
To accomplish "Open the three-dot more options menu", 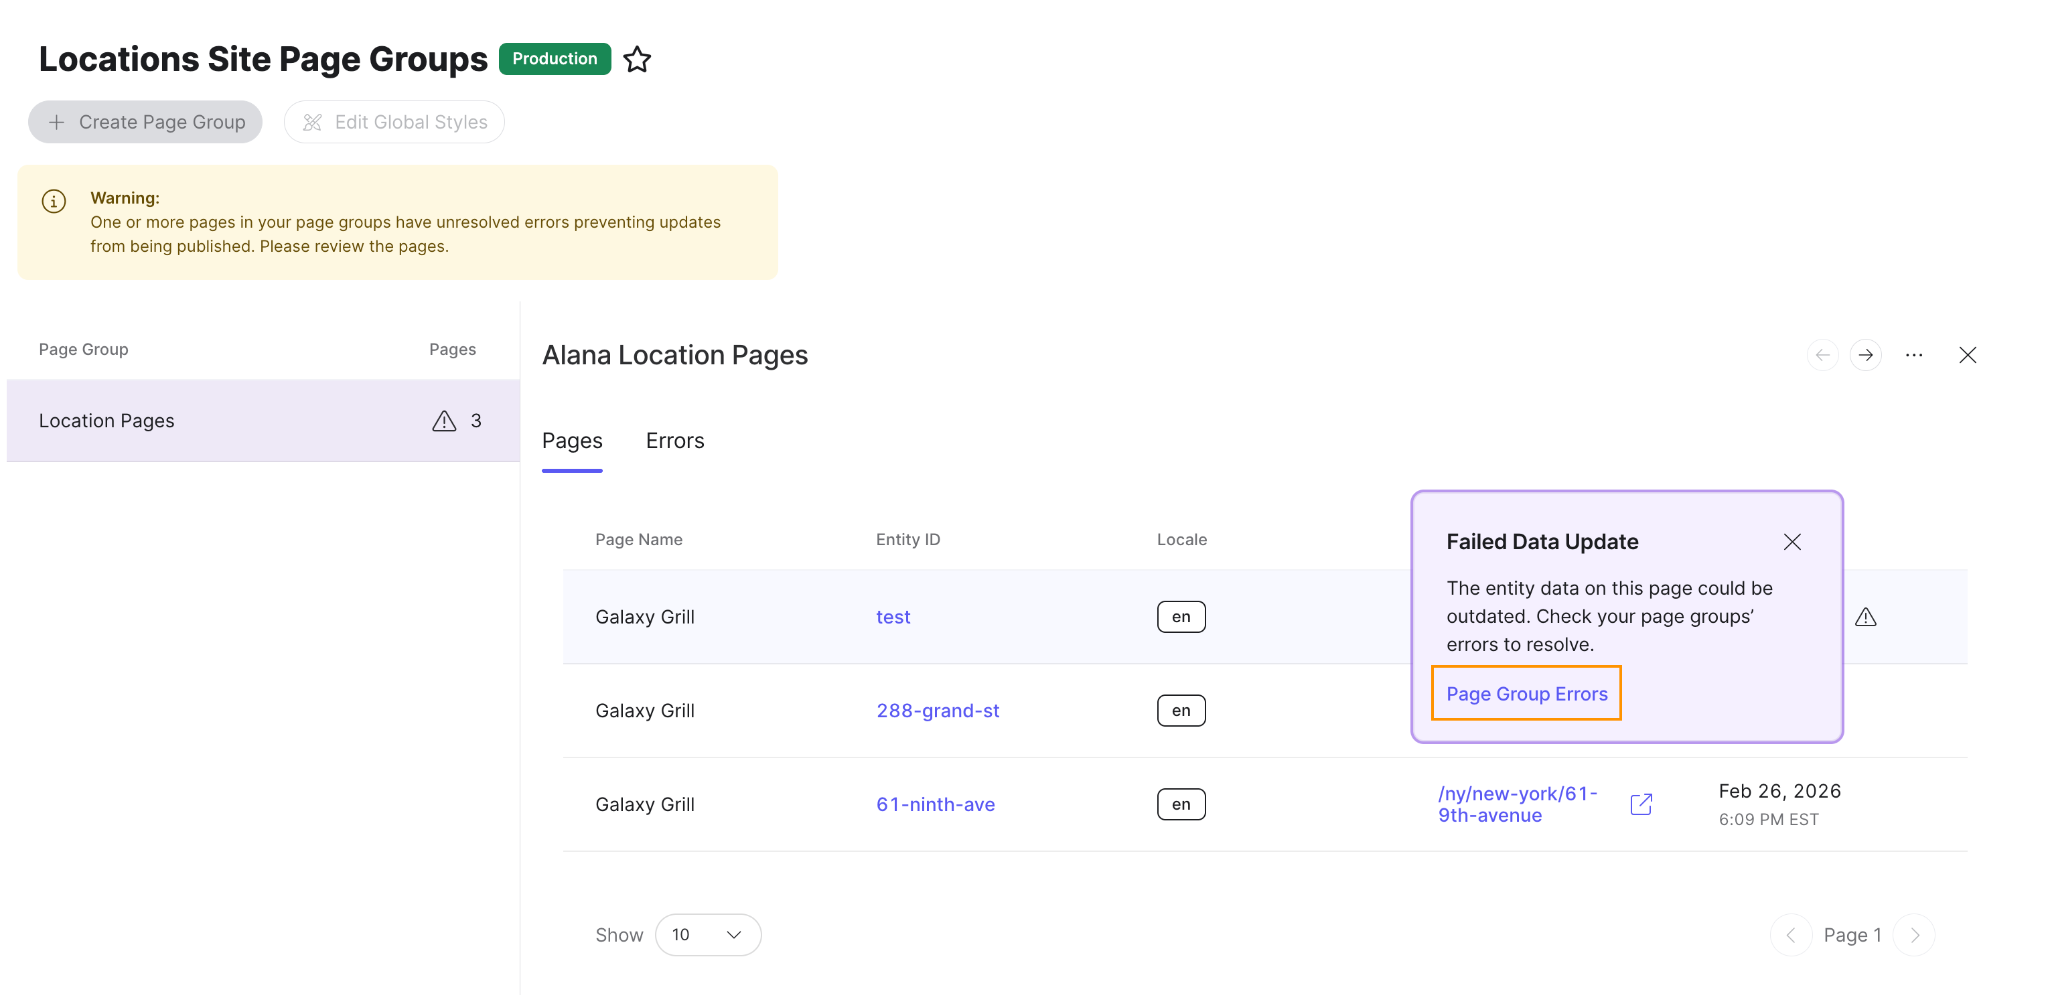I will pos(1914,355).
